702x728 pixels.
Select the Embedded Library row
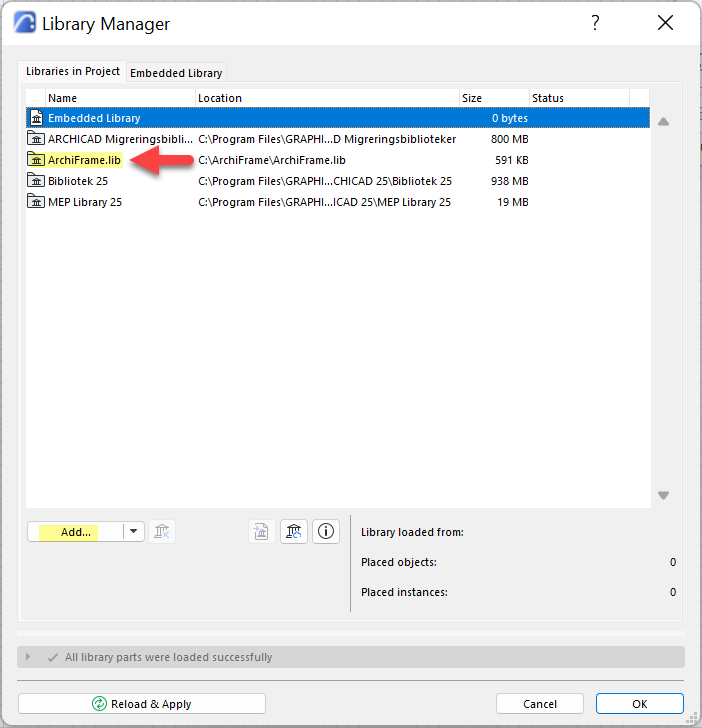(338, 118)
